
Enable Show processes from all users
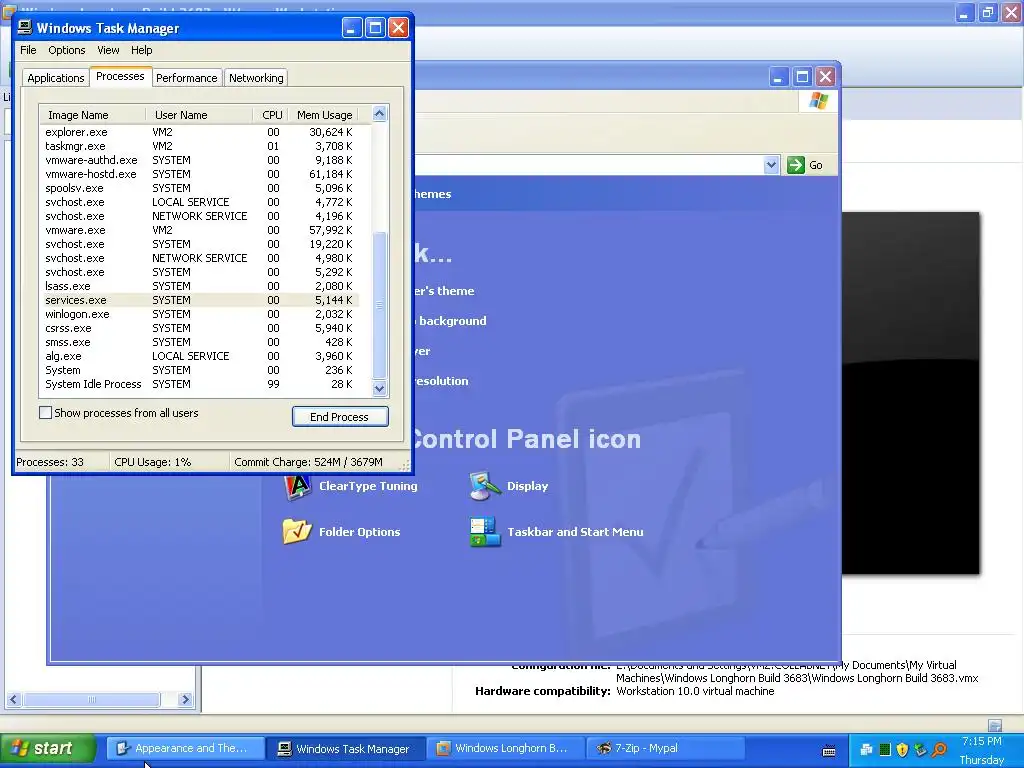(x=46, y=413)
